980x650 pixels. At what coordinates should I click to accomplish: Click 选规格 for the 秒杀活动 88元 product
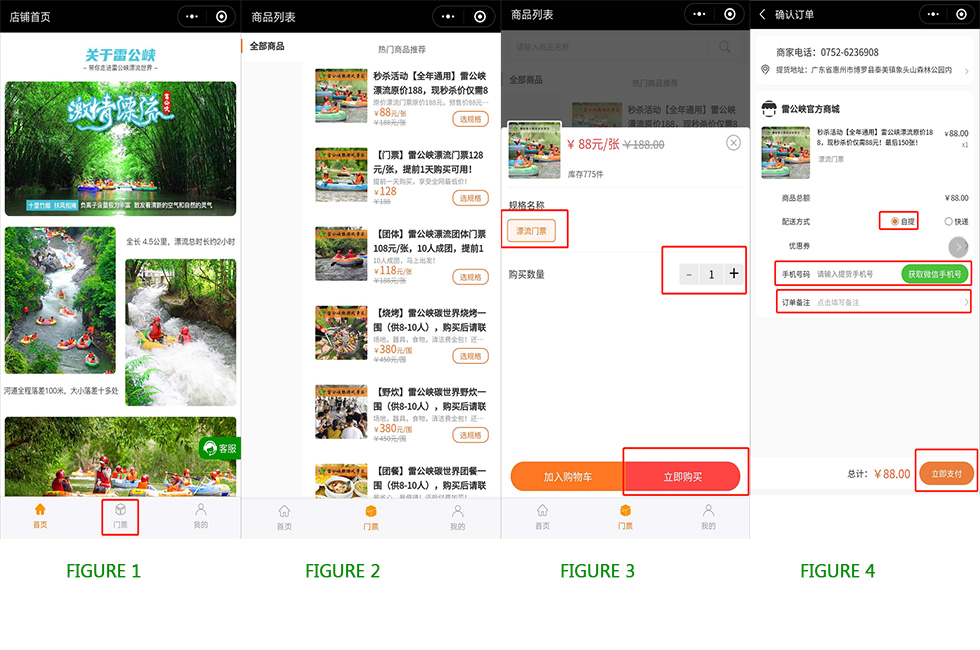pos(470,119)
